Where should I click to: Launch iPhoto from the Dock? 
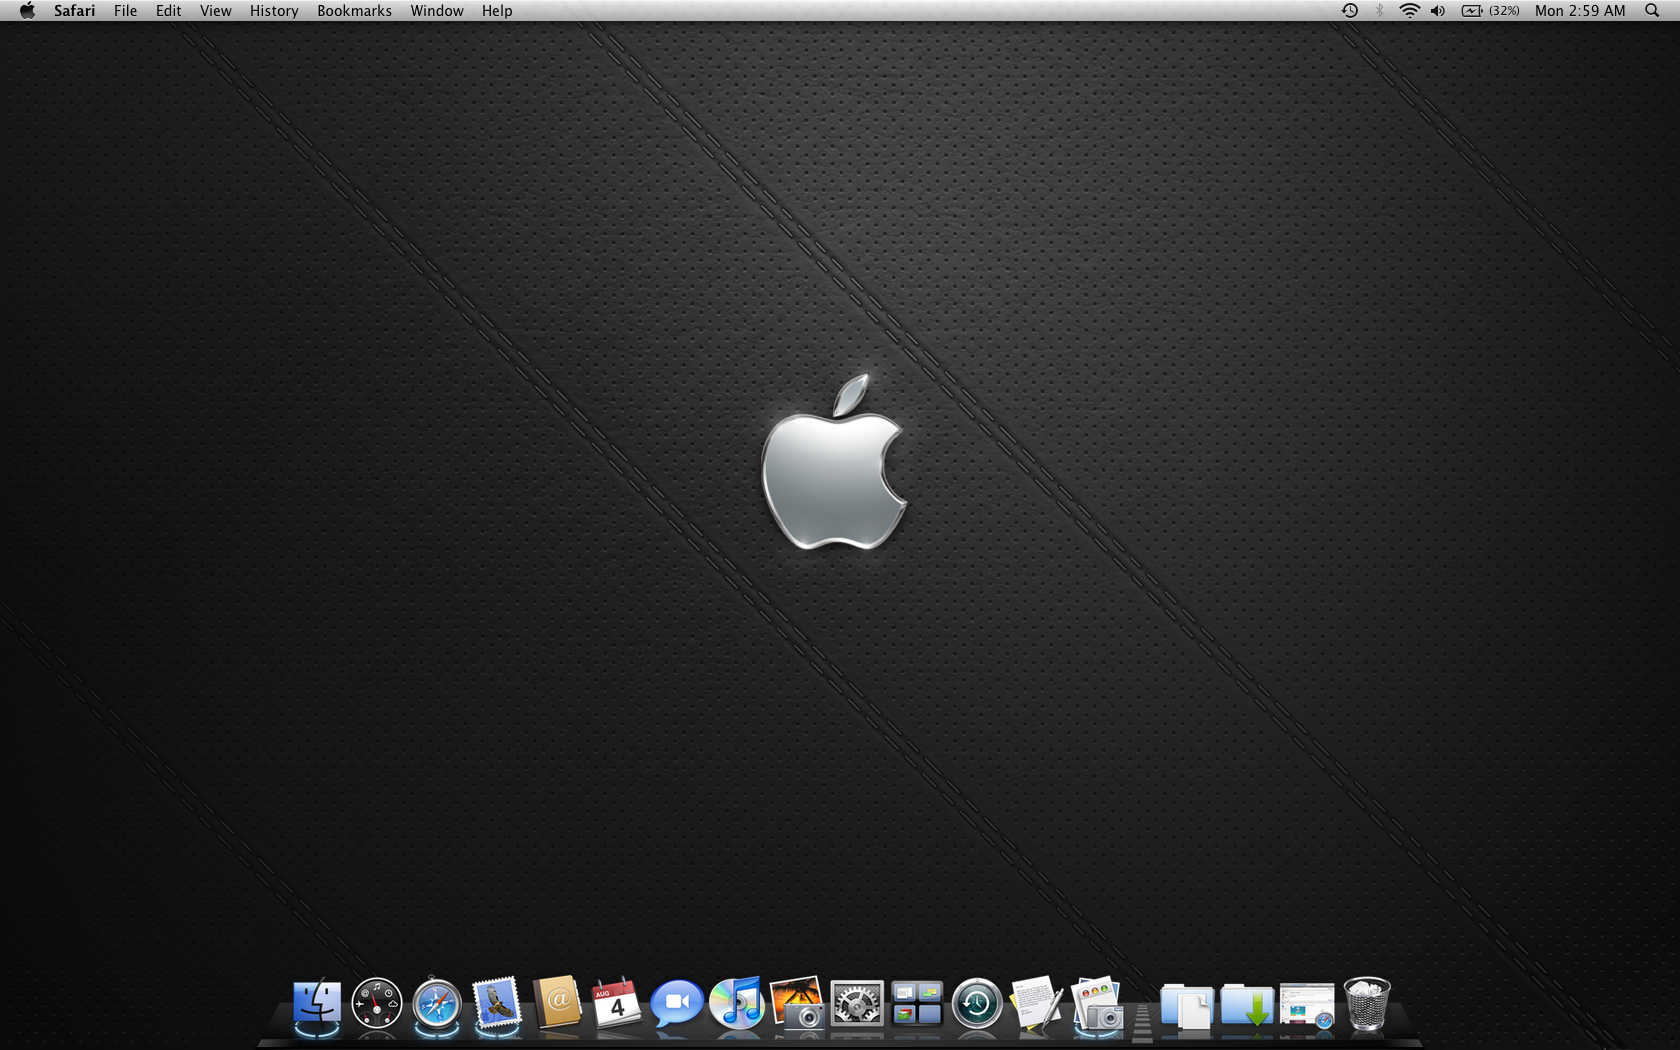797,1004
